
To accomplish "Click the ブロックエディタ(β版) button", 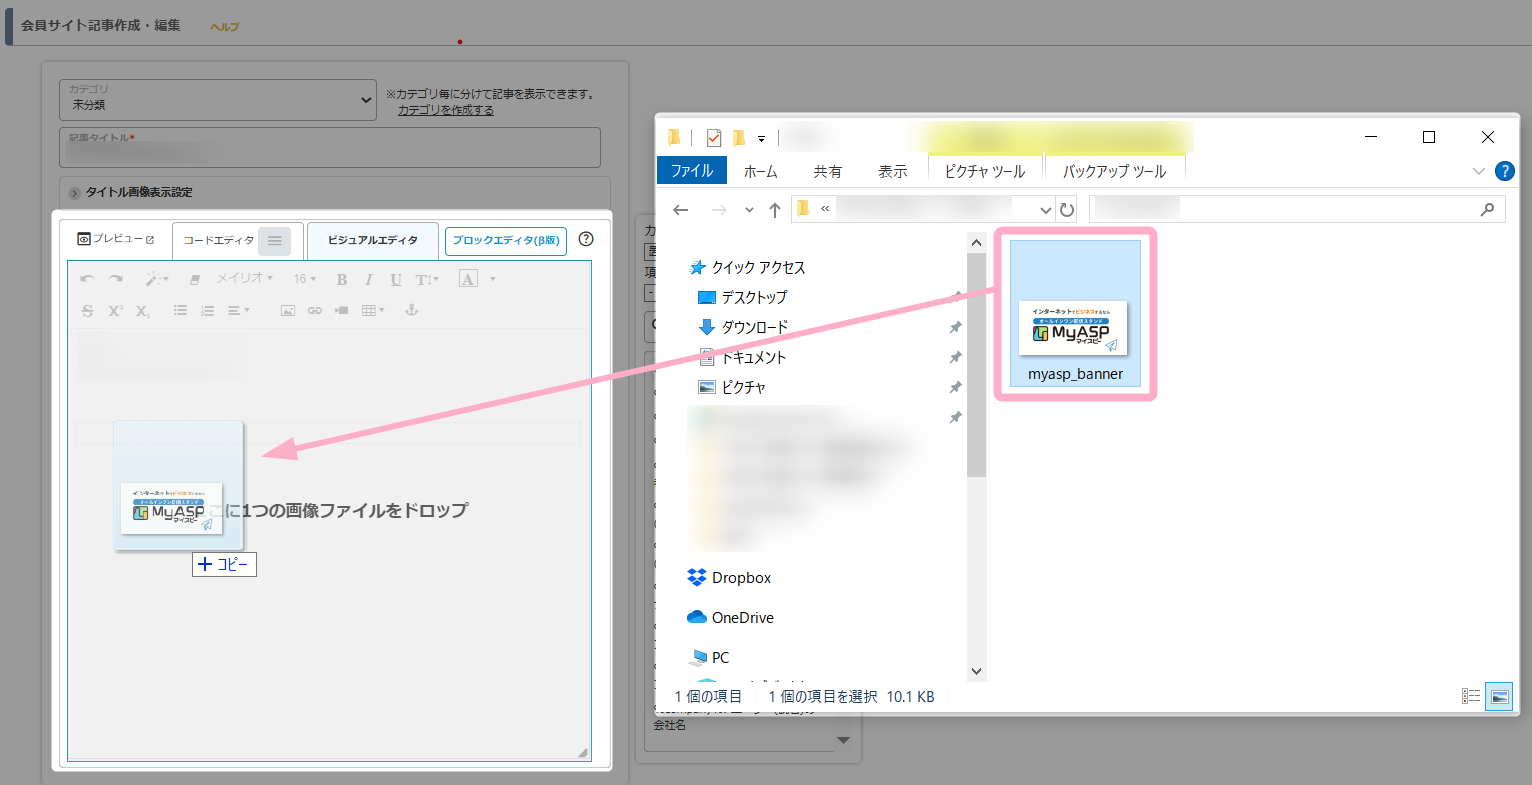I will click(x=505, y=241).
